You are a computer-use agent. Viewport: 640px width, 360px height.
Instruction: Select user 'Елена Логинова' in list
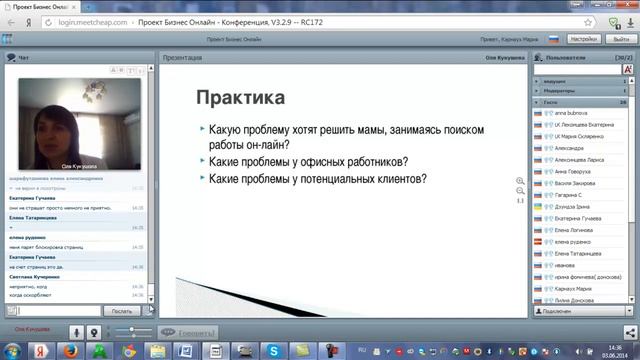point(580,230)
